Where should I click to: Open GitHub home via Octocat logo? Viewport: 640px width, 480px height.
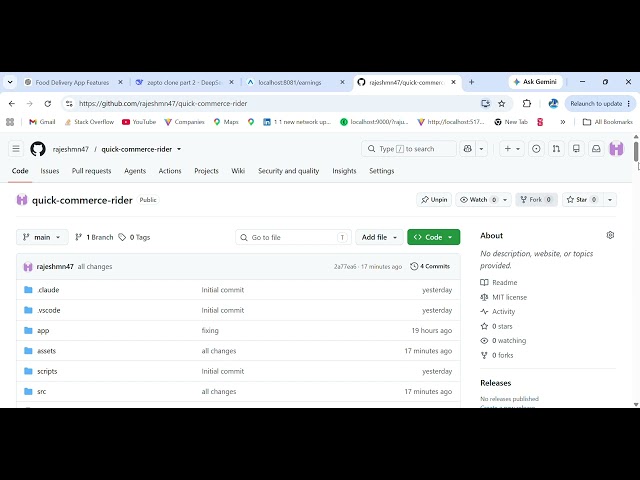[x=38, y=149]
